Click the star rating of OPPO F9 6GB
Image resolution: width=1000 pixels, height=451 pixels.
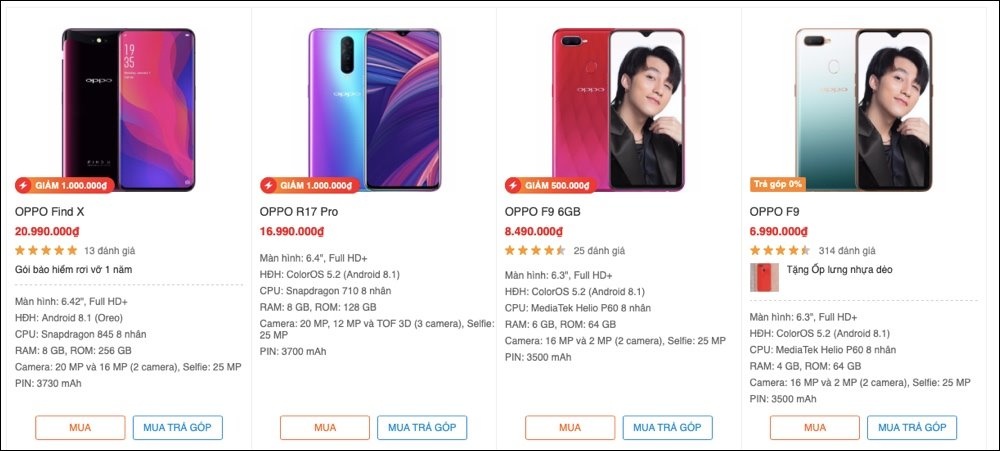[535, 250]
